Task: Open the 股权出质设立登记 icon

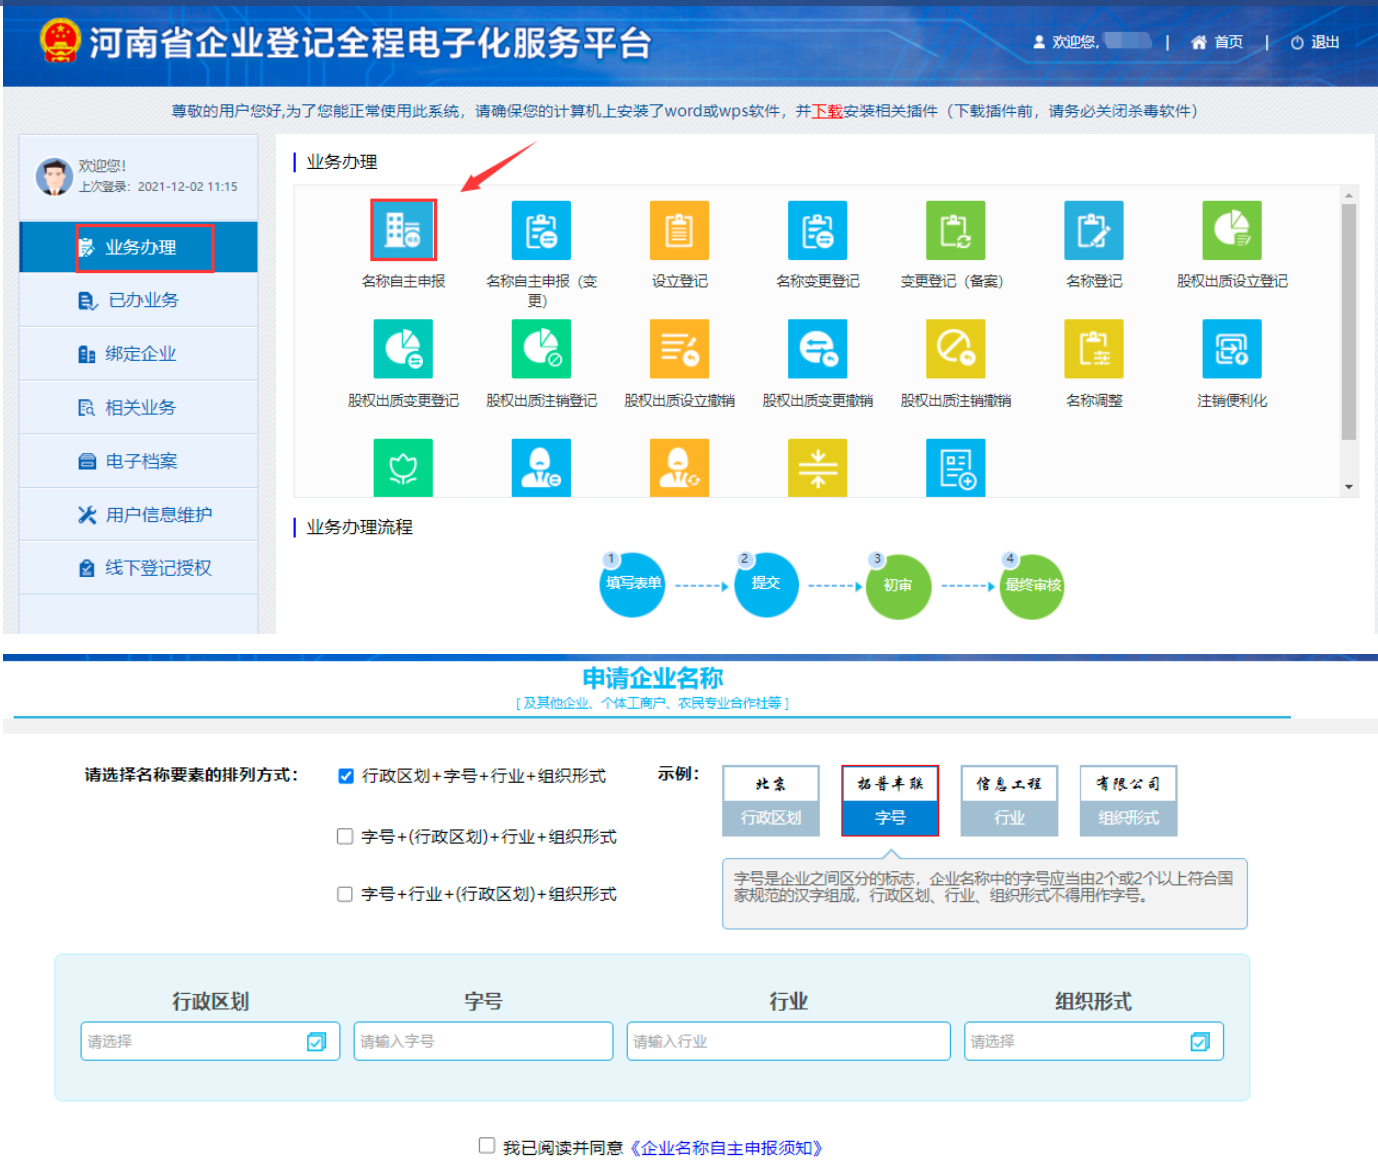Action: point(1231,230)
